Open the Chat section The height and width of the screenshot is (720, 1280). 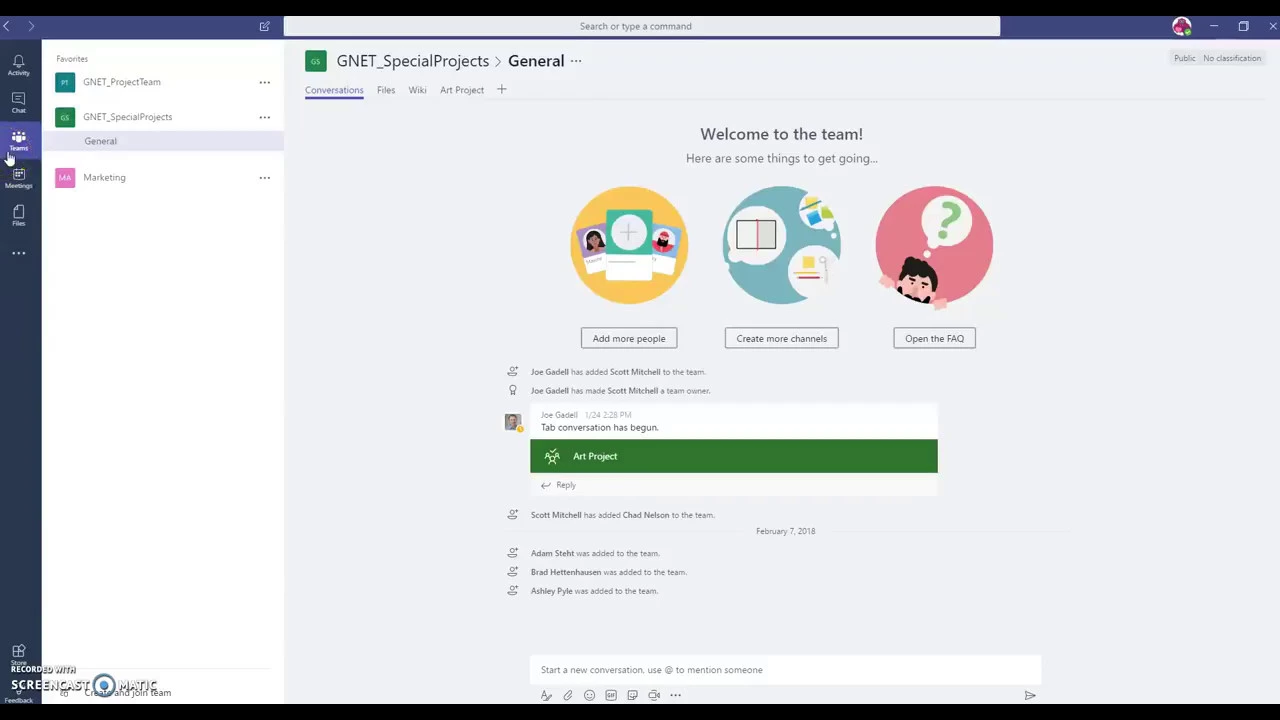click(18, 102)
